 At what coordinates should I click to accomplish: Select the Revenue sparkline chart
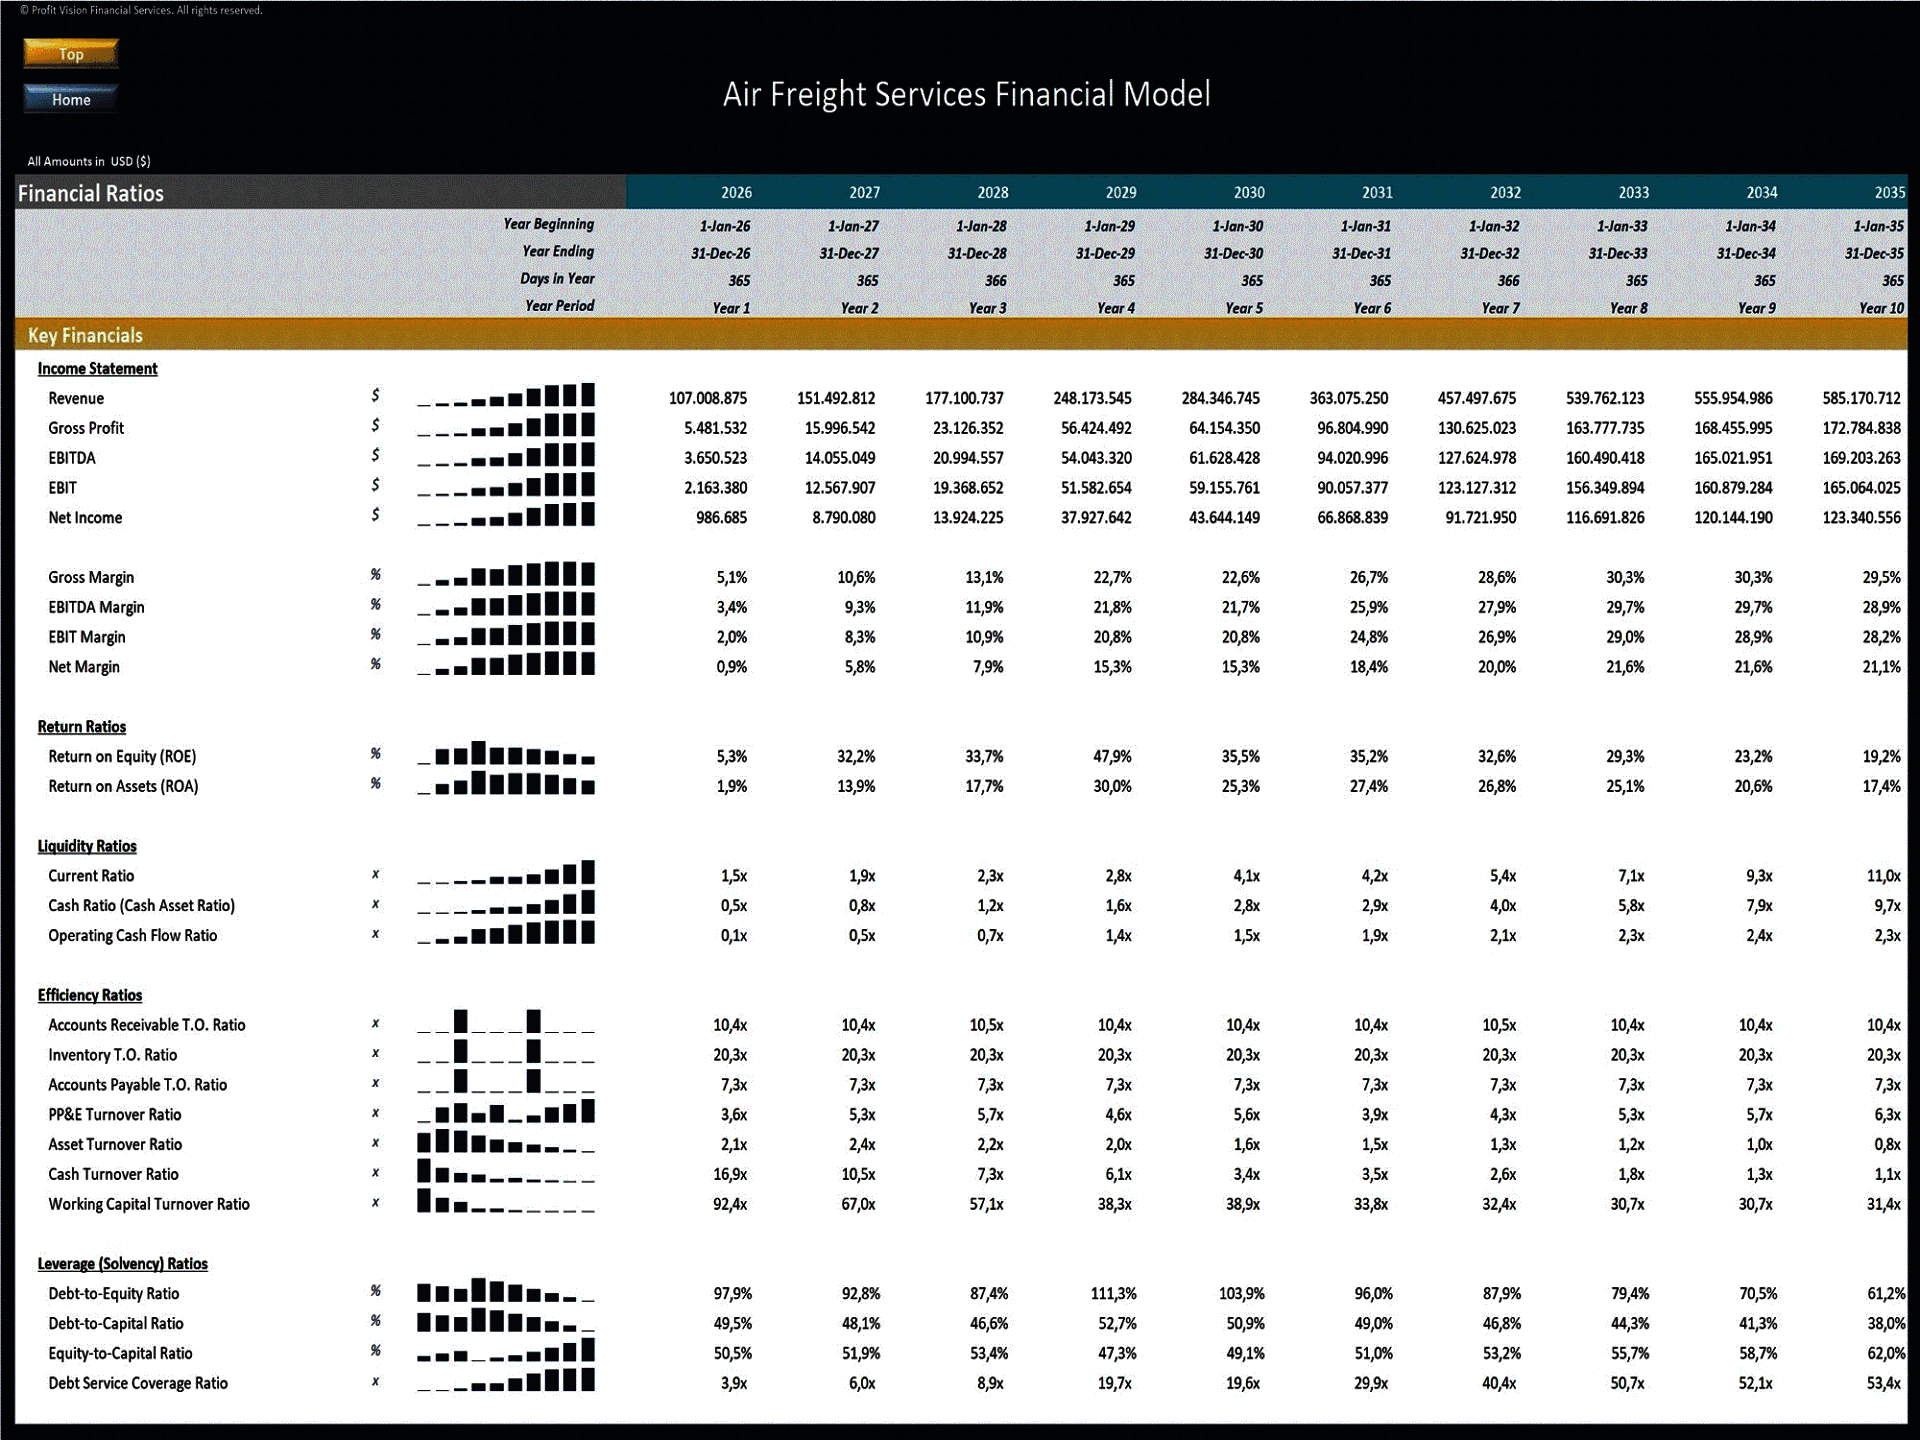pyautogui.click(x=505, y=397)
